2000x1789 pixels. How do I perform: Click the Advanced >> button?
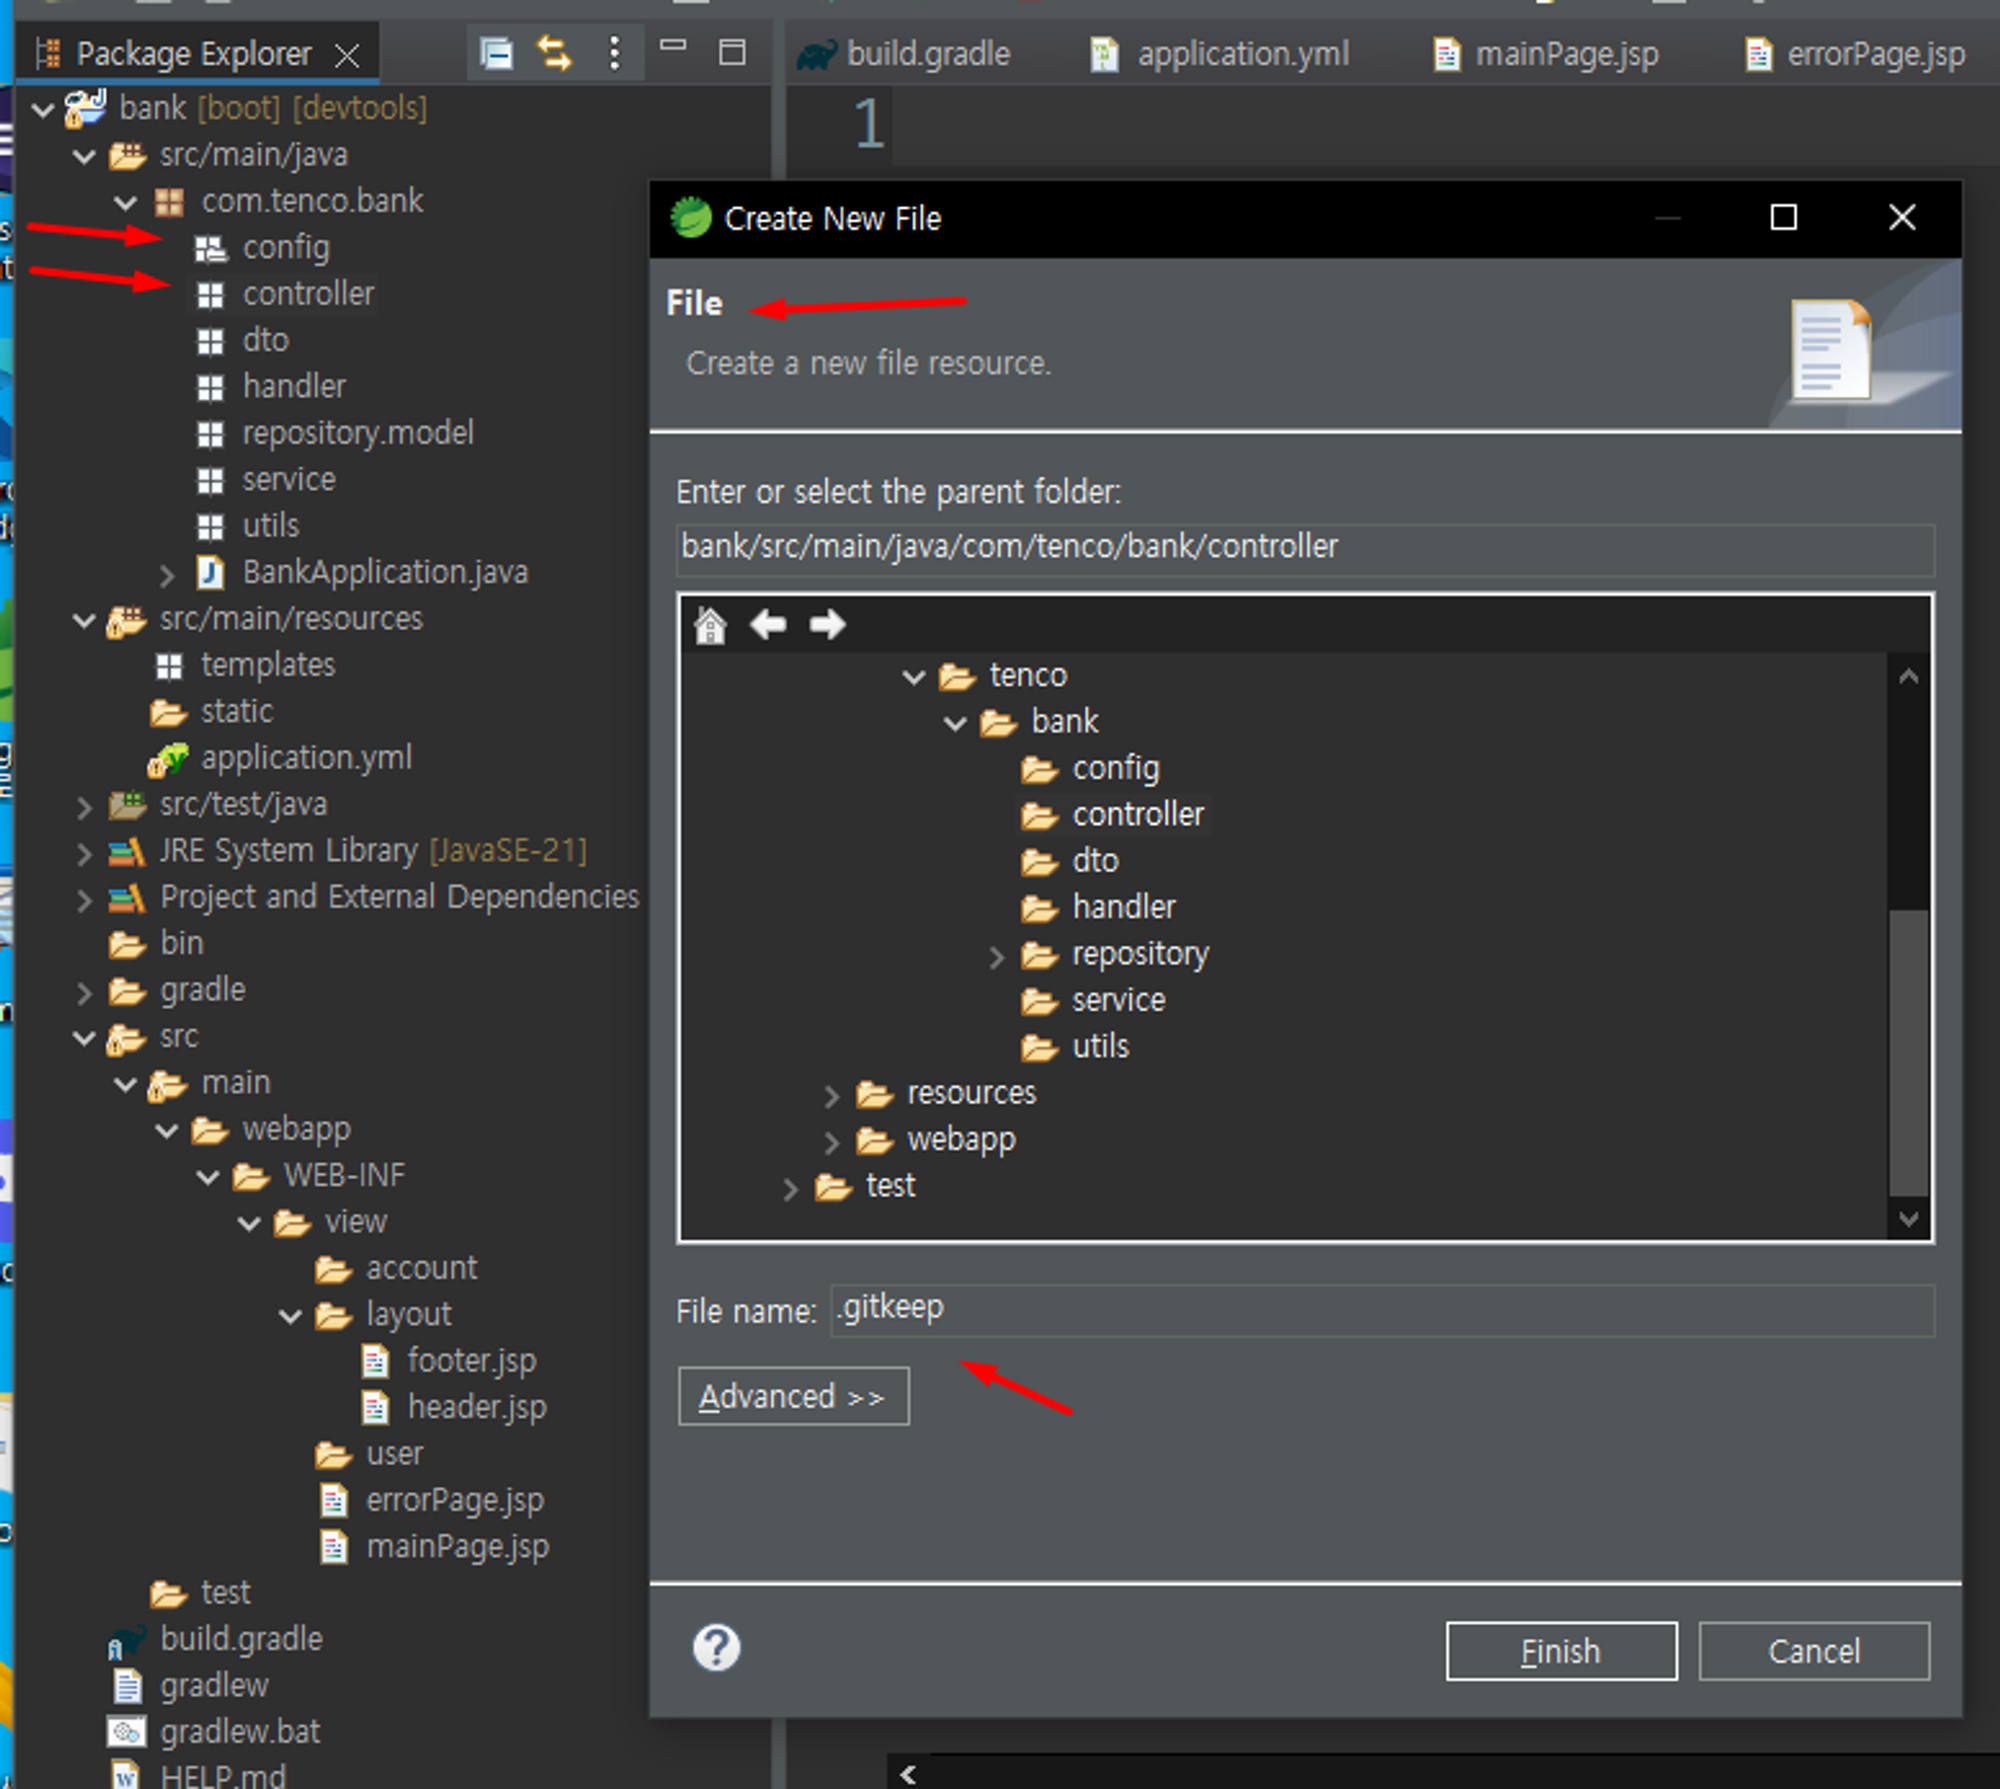click(x=793, y=1396)
